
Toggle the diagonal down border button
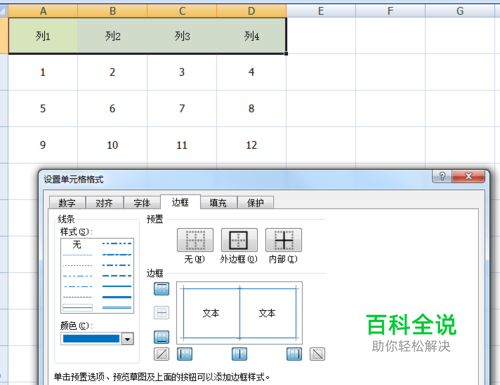(x=317, y=354)
